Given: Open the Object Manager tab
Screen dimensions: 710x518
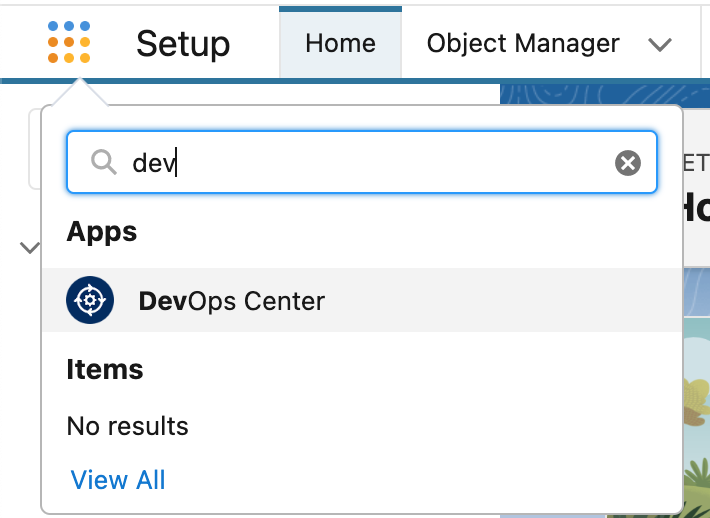Looking at the screenshot, I should [523, 43].
